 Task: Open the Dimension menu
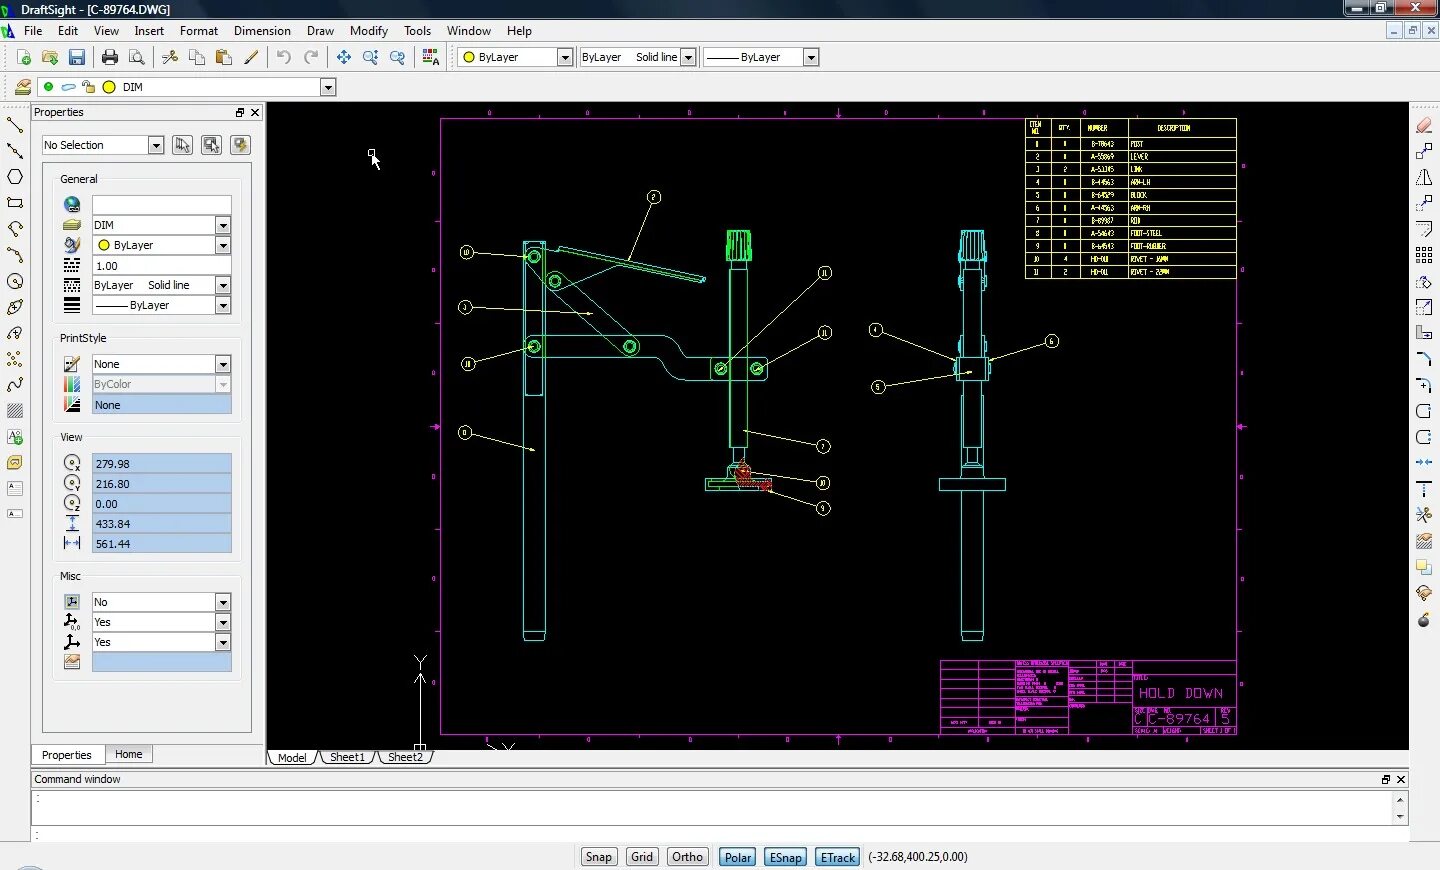click(x=262, y=31)
